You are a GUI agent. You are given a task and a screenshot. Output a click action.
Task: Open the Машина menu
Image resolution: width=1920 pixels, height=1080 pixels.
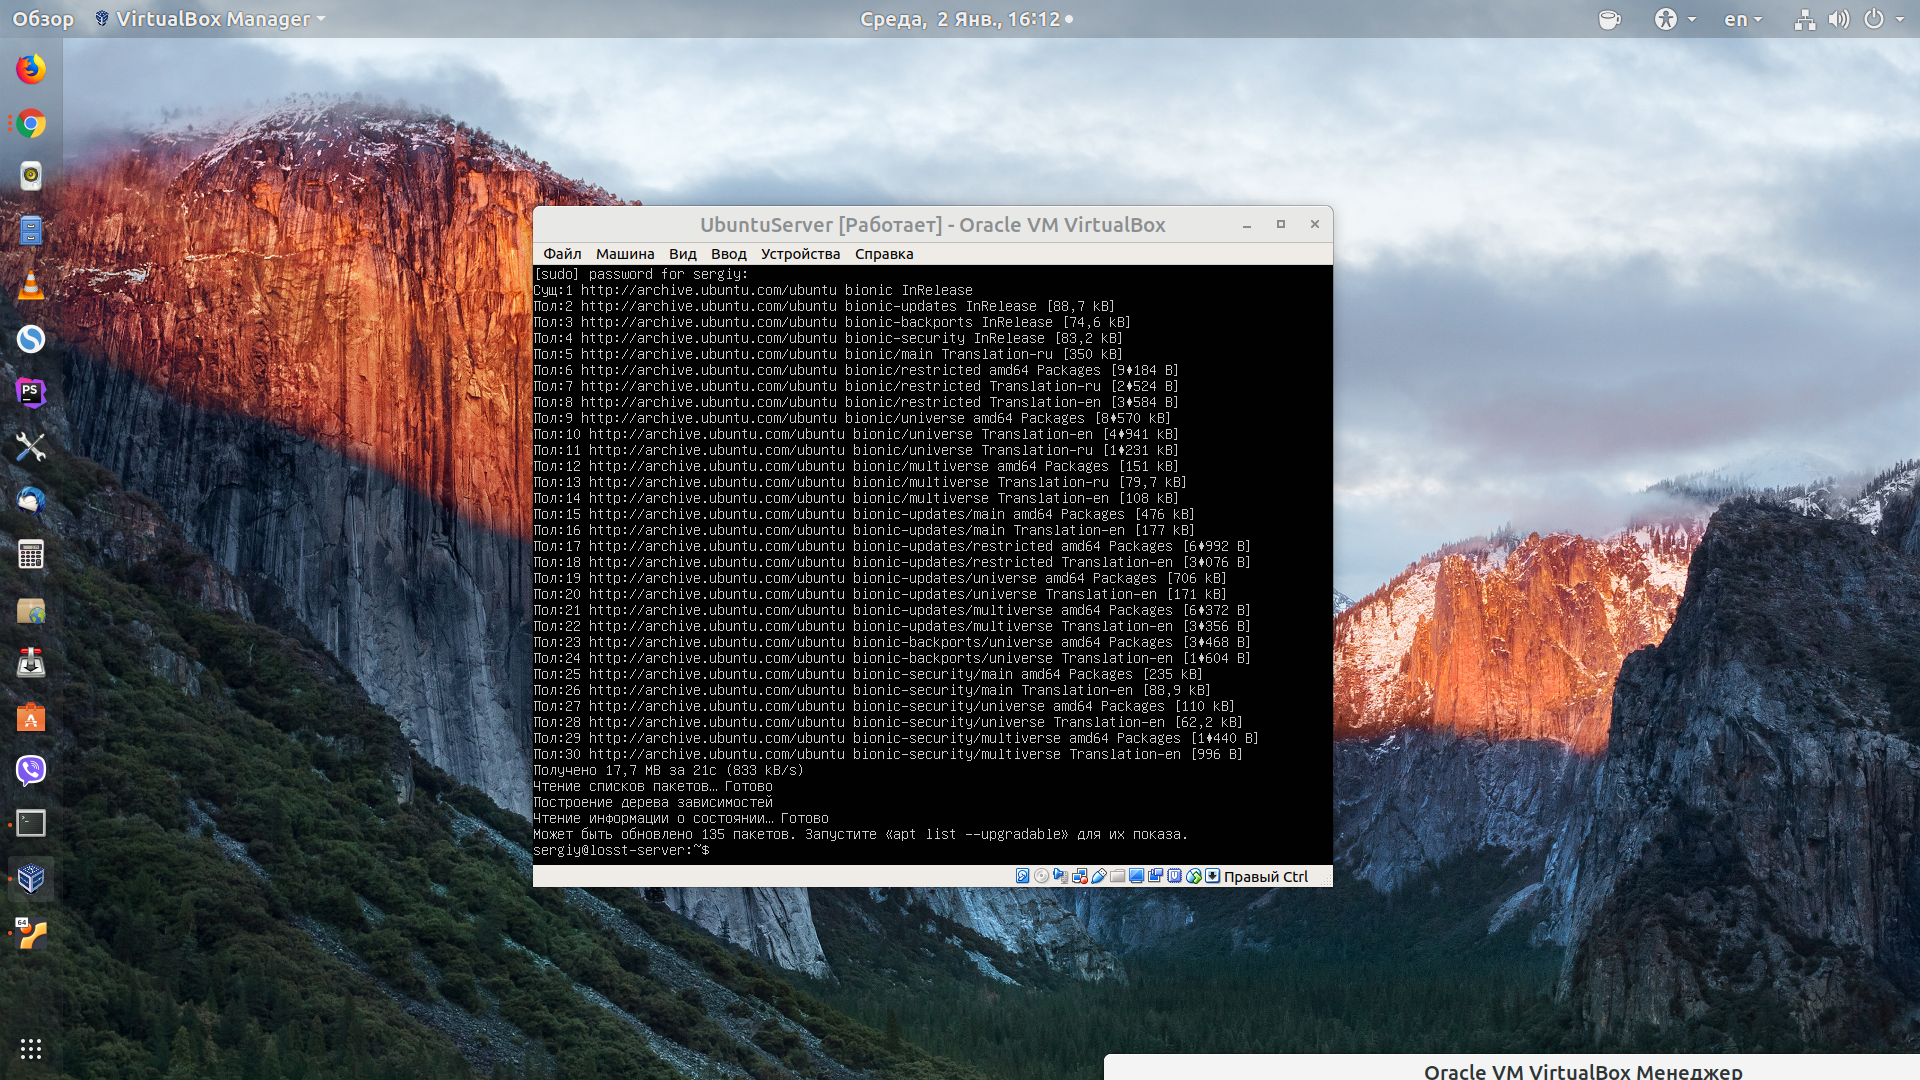[x=625, y=254]
